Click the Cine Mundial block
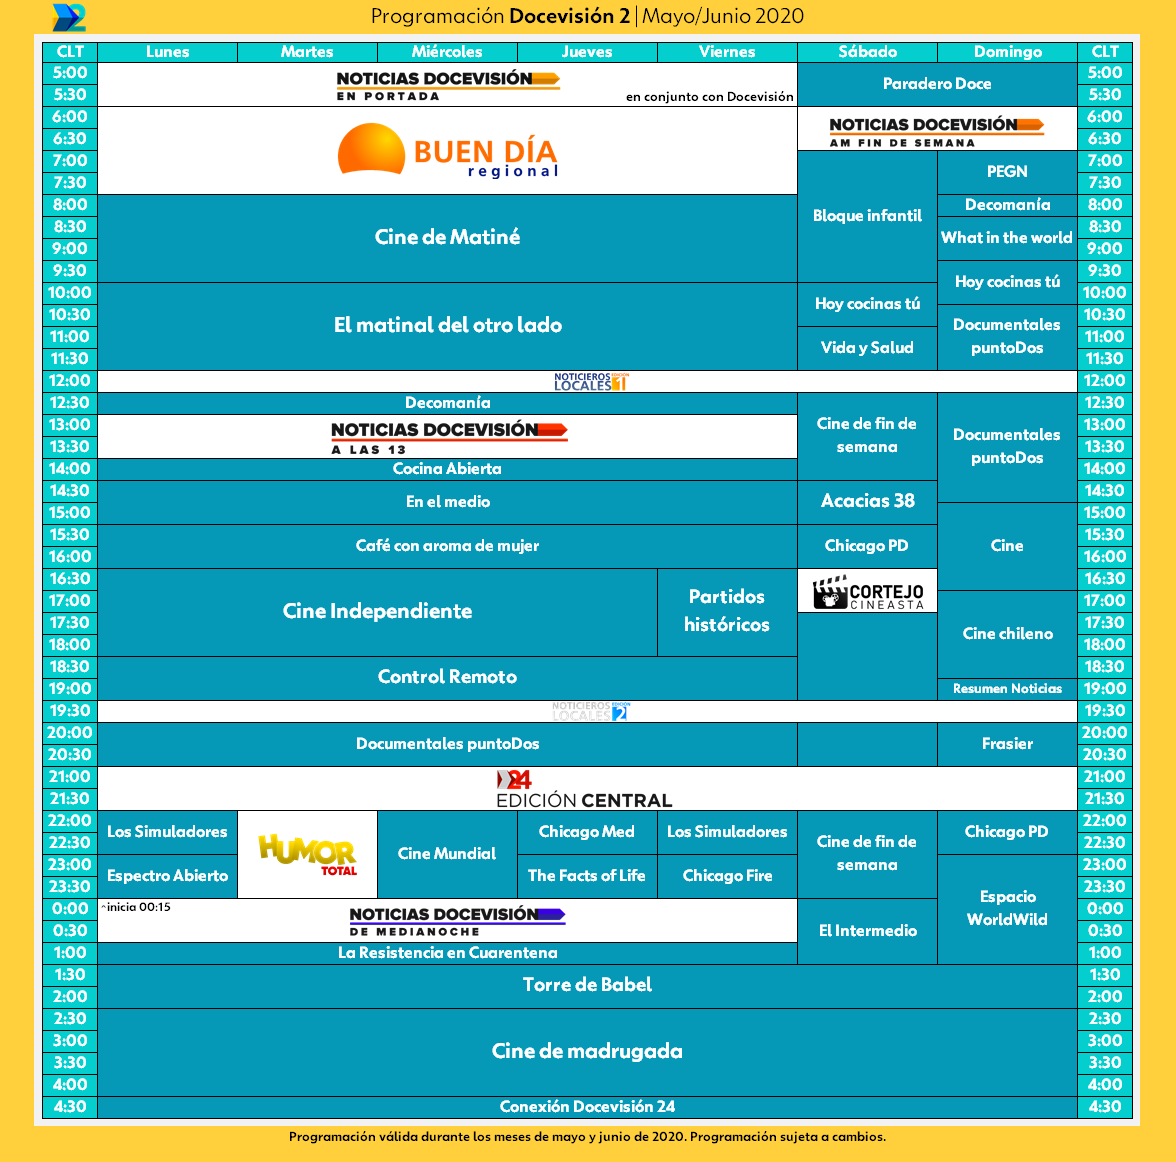1176x1162 pixels. (447, 854)
